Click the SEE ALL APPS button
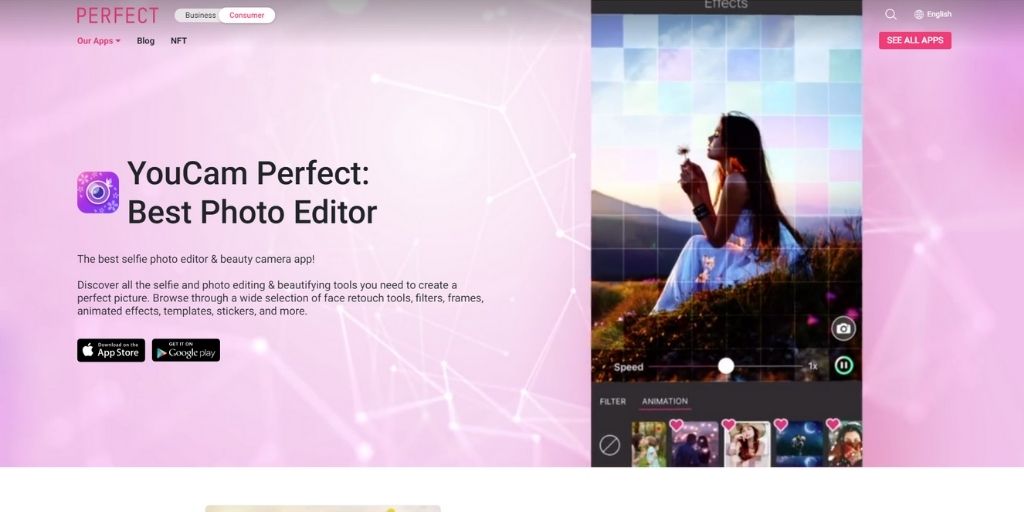Image resolution: width=1024 pixels, height=512 pixels. pos(915,40)
